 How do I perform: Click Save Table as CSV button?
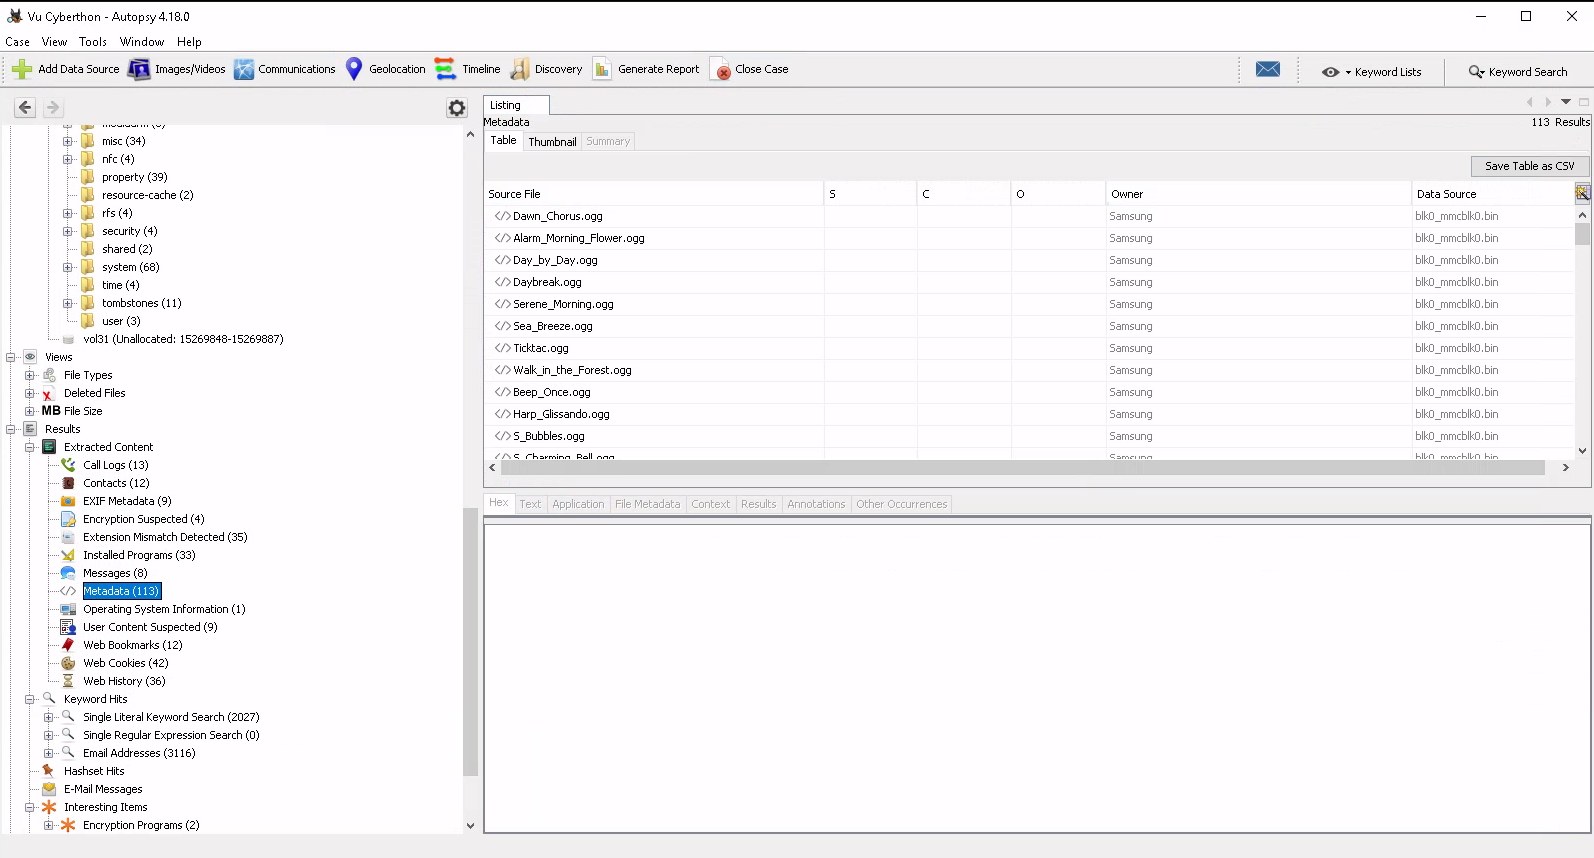(1529, 166)
